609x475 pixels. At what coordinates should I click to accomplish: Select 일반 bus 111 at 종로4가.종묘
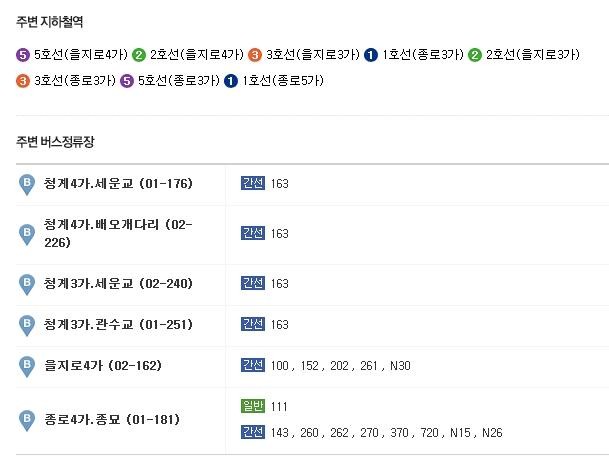pos(279,407)
